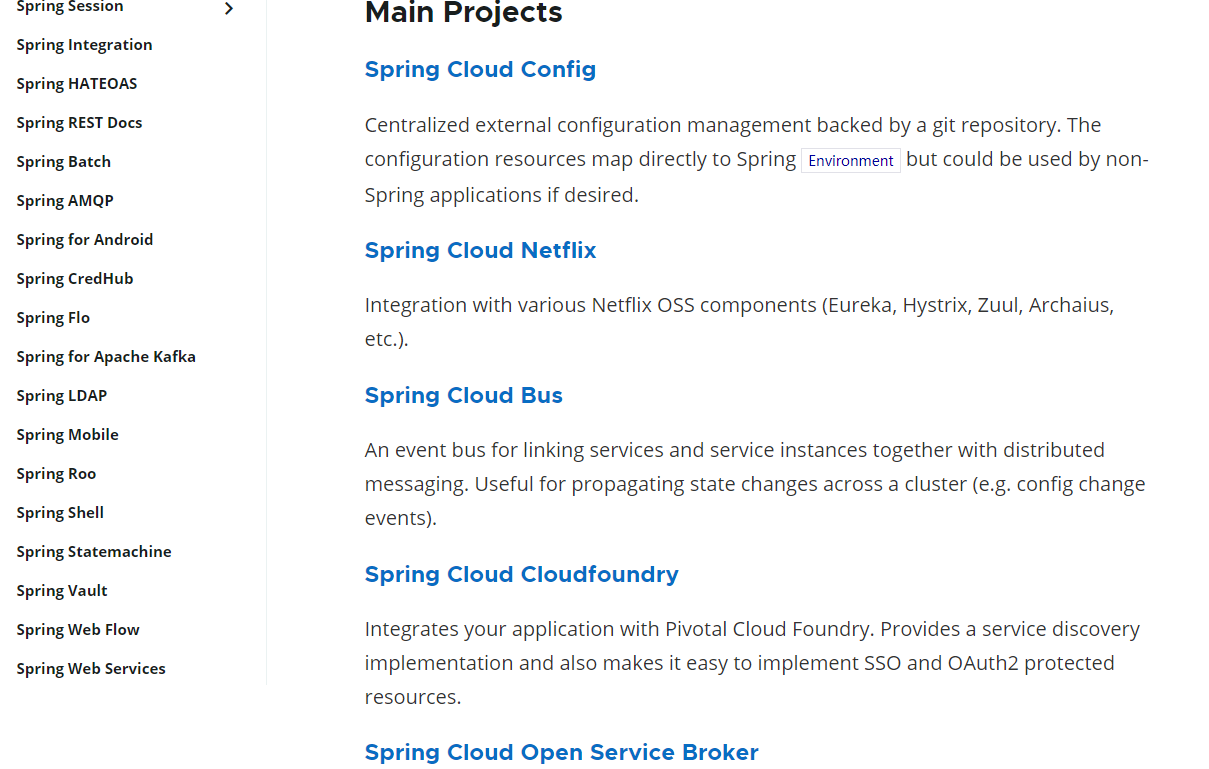This screenshot has height=769, width=1209.
Task: Open Spring for Android sidebar link
Action: point(85,240)
